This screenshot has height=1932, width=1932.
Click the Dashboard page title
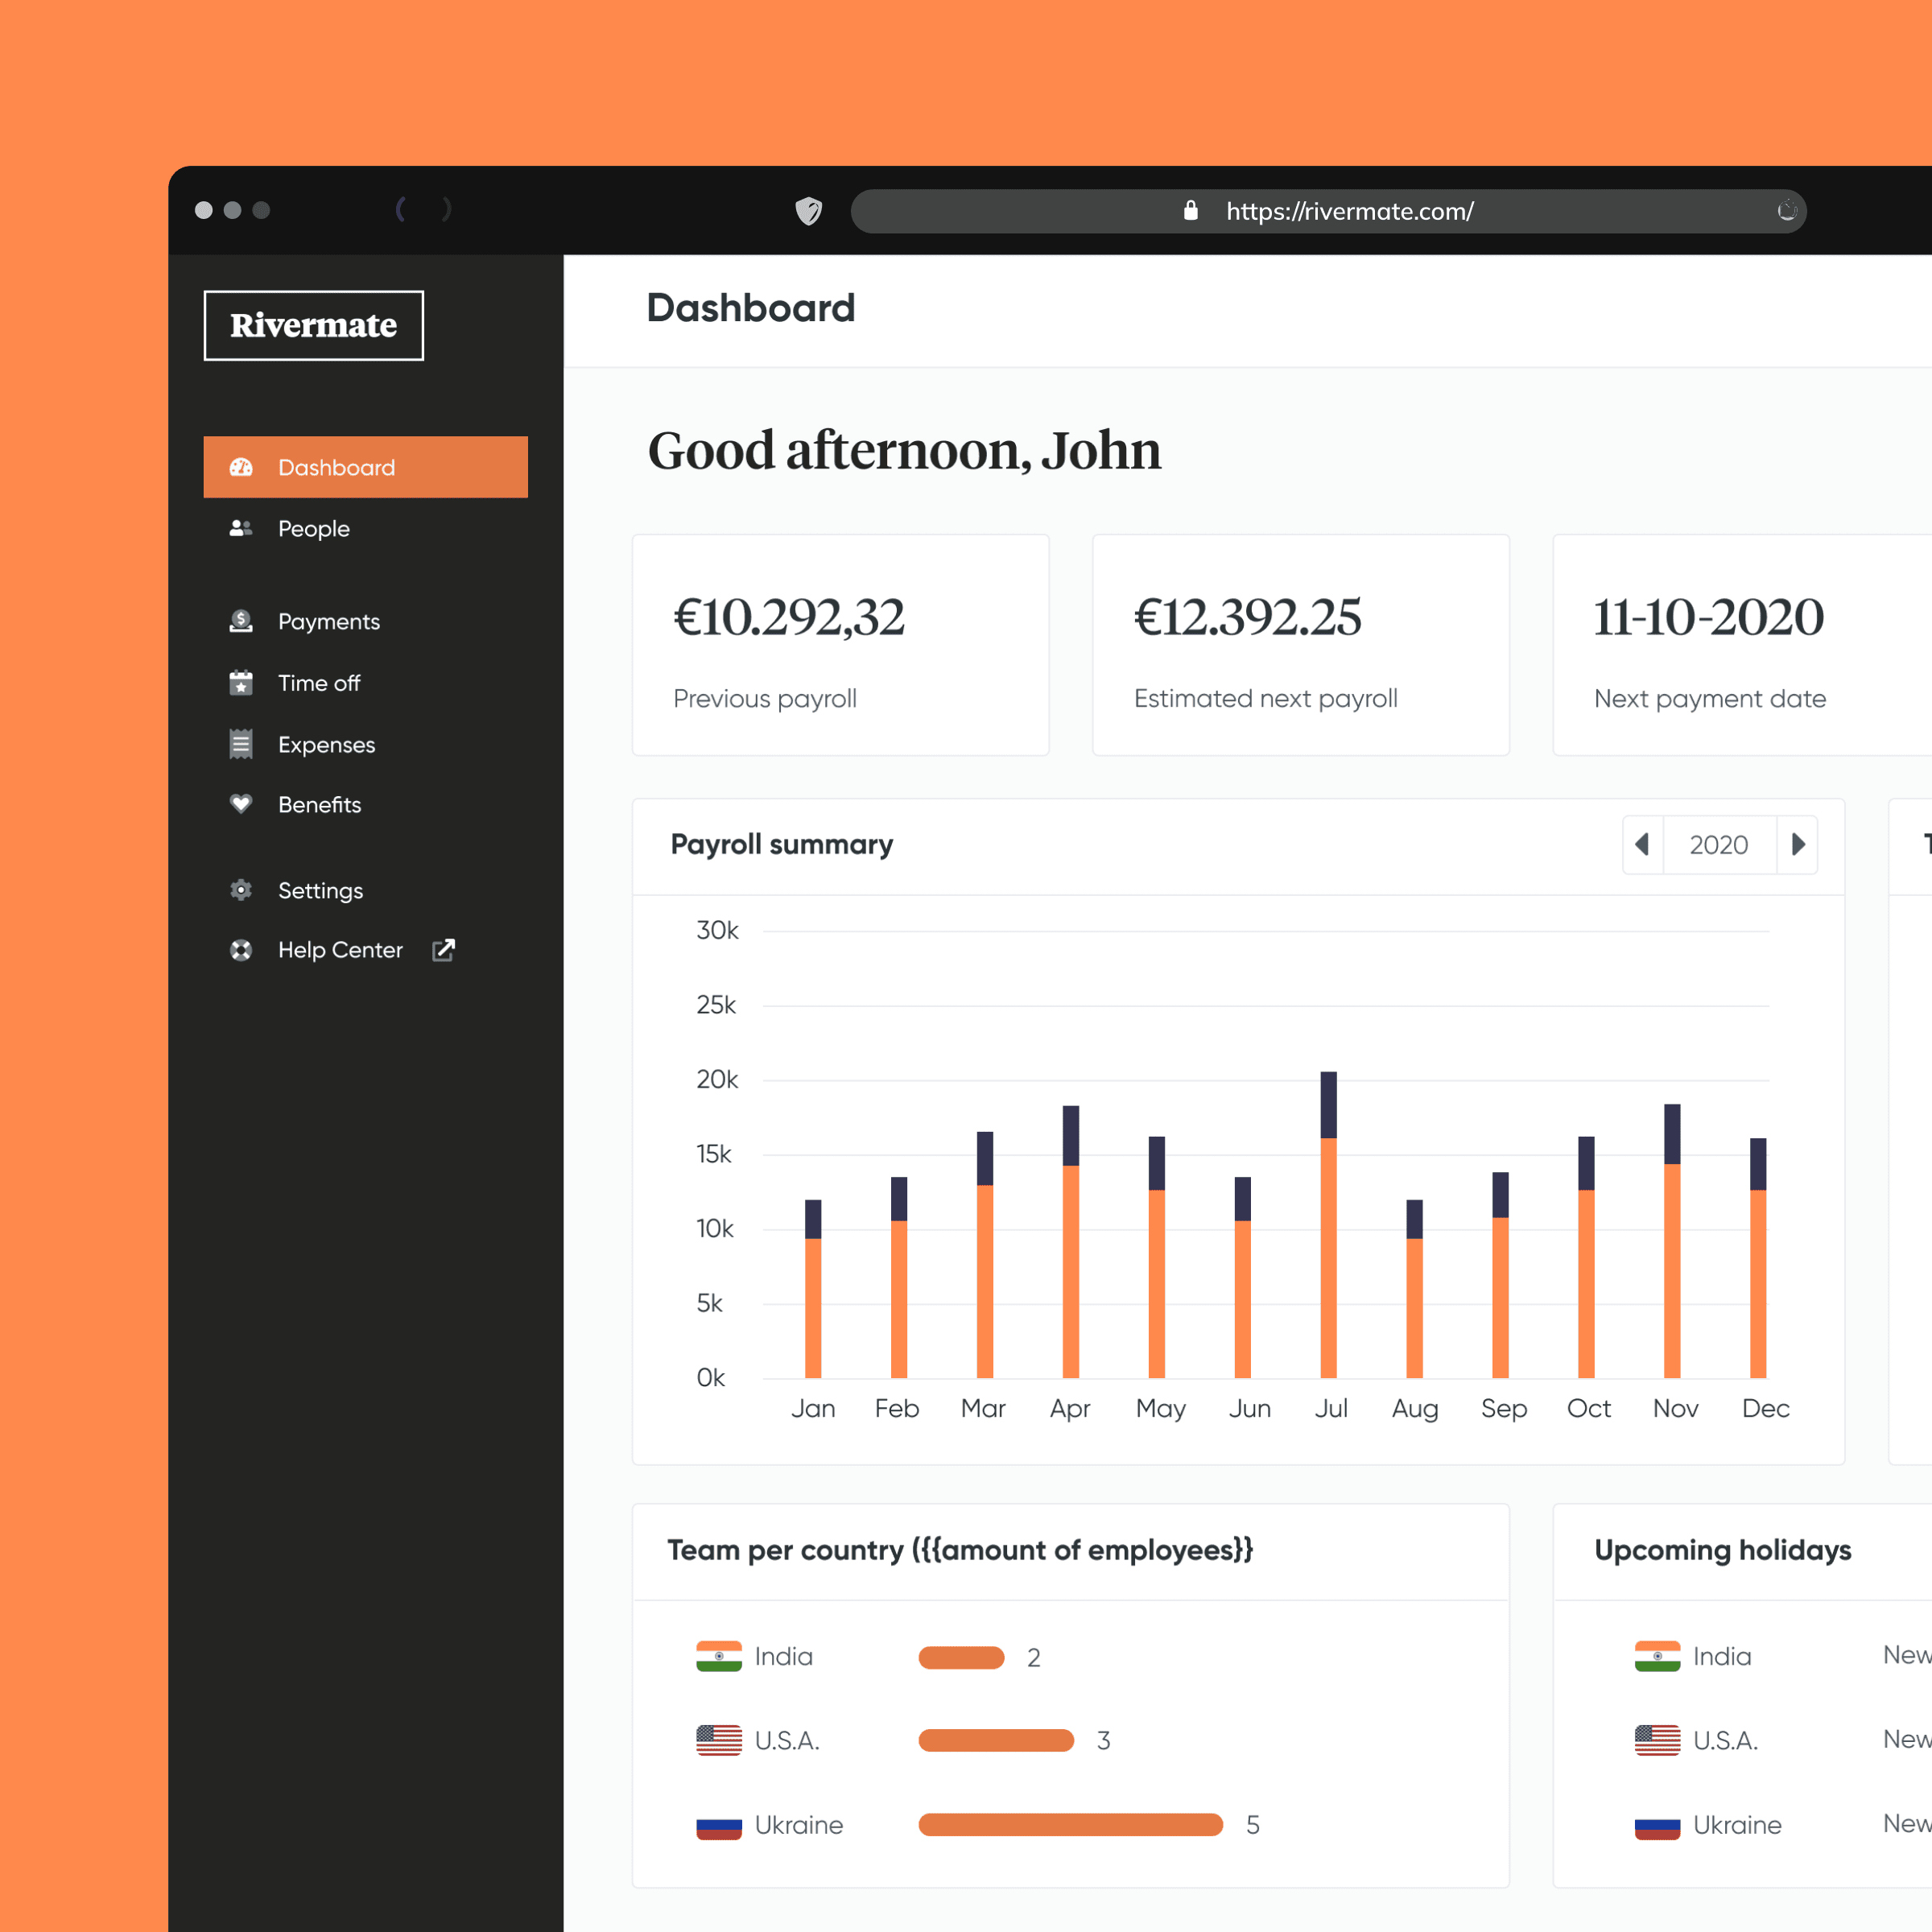751,308
